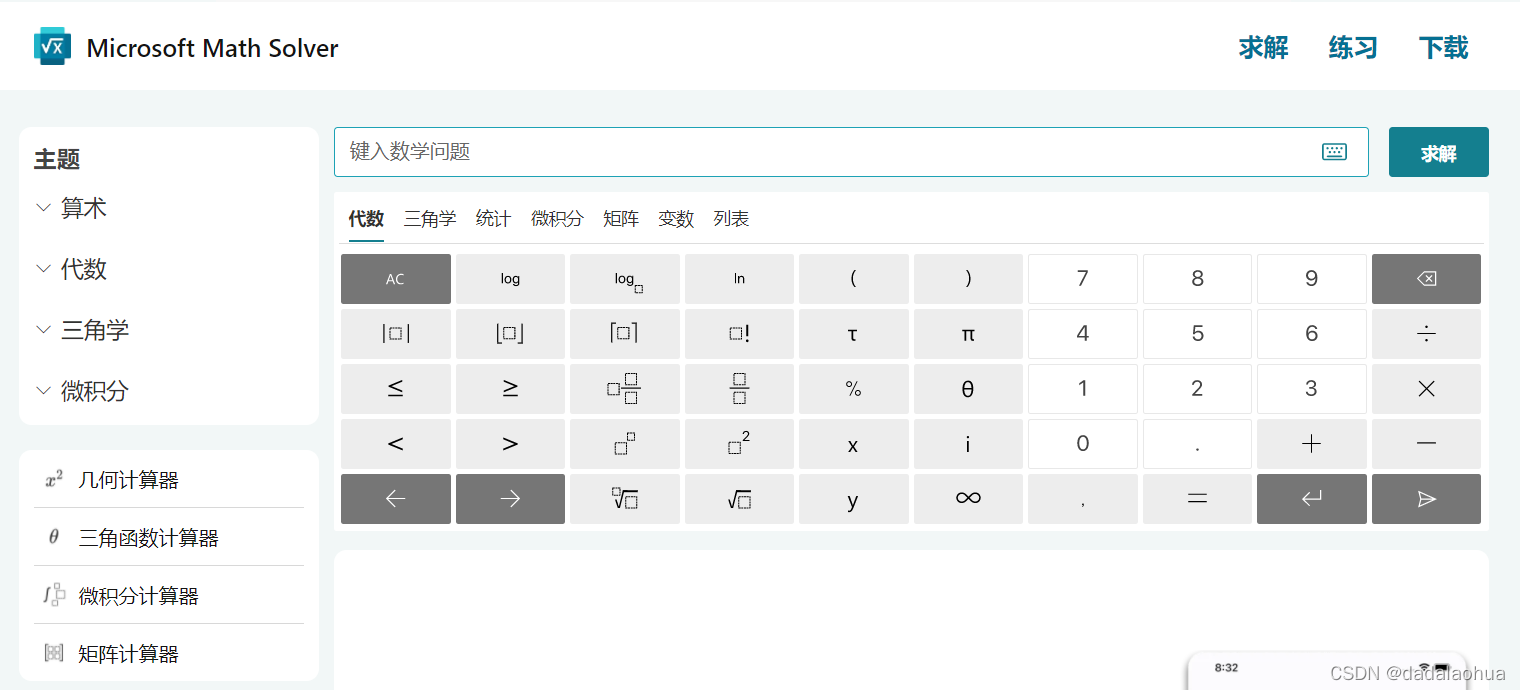
Task: Open 求解 in top navigation
Action: (1263, 48)
